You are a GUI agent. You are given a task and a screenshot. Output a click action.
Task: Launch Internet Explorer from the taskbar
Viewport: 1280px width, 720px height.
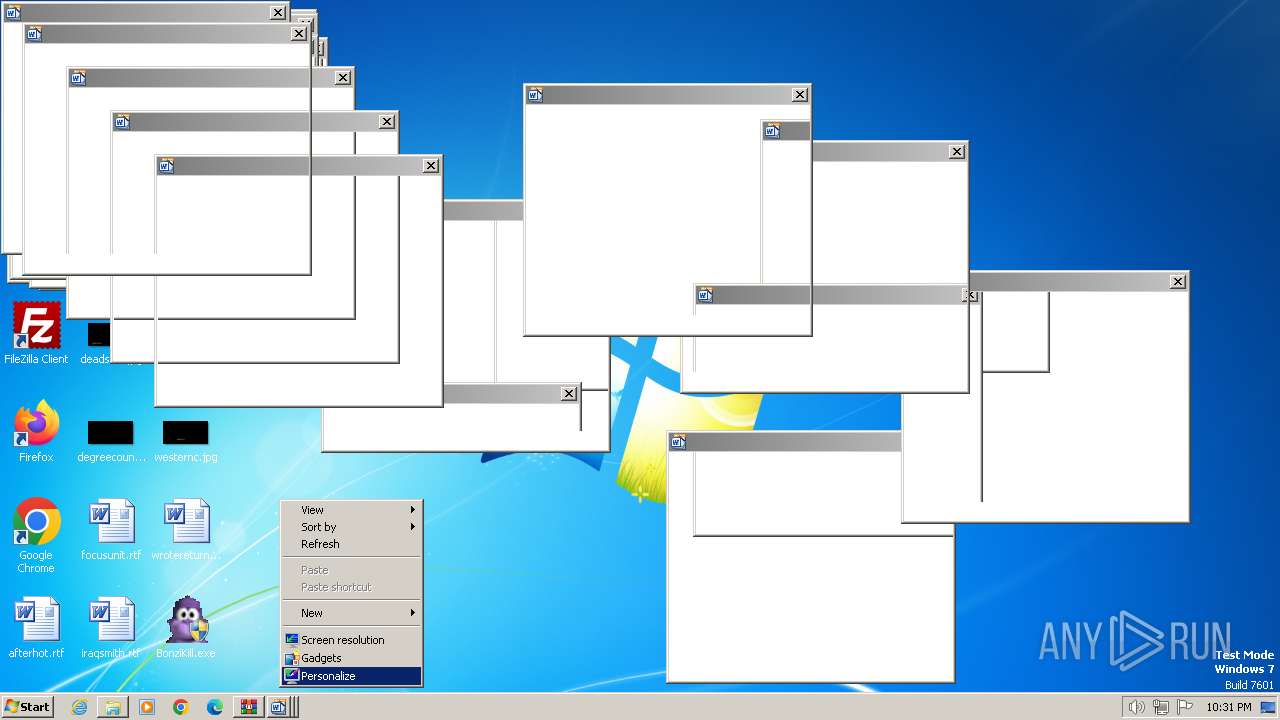point(79,707)
